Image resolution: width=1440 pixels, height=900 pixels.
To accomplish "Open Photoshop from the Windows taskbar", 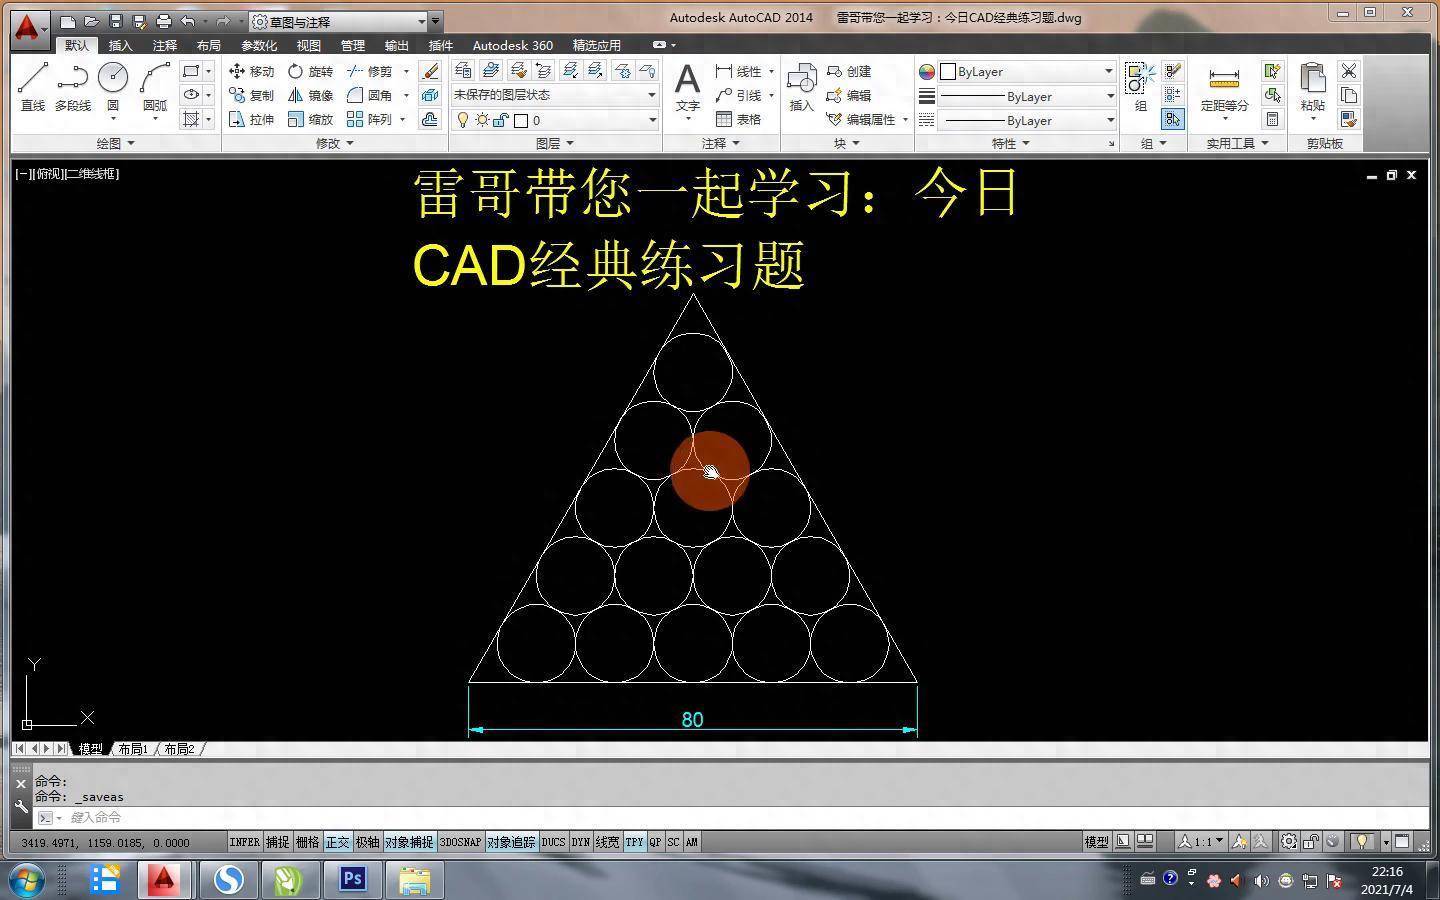I will pyautogui.click(x=352, y=879).
